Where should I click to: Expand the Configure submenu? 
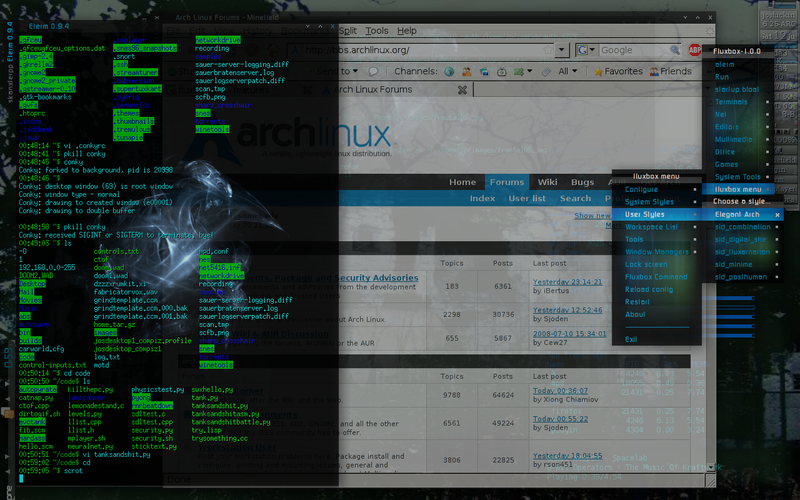[656, 189]
